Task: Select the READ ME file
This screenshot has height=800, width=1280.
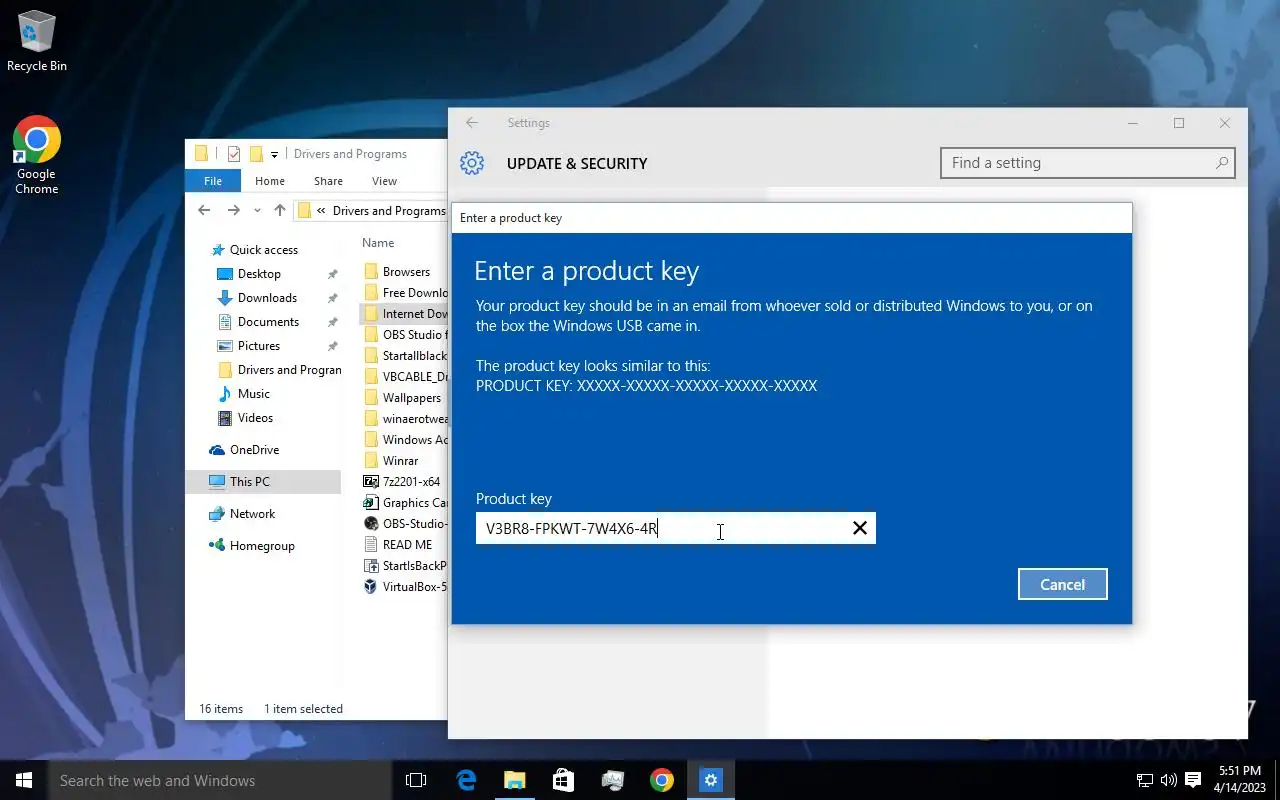Action: (407, 545)
